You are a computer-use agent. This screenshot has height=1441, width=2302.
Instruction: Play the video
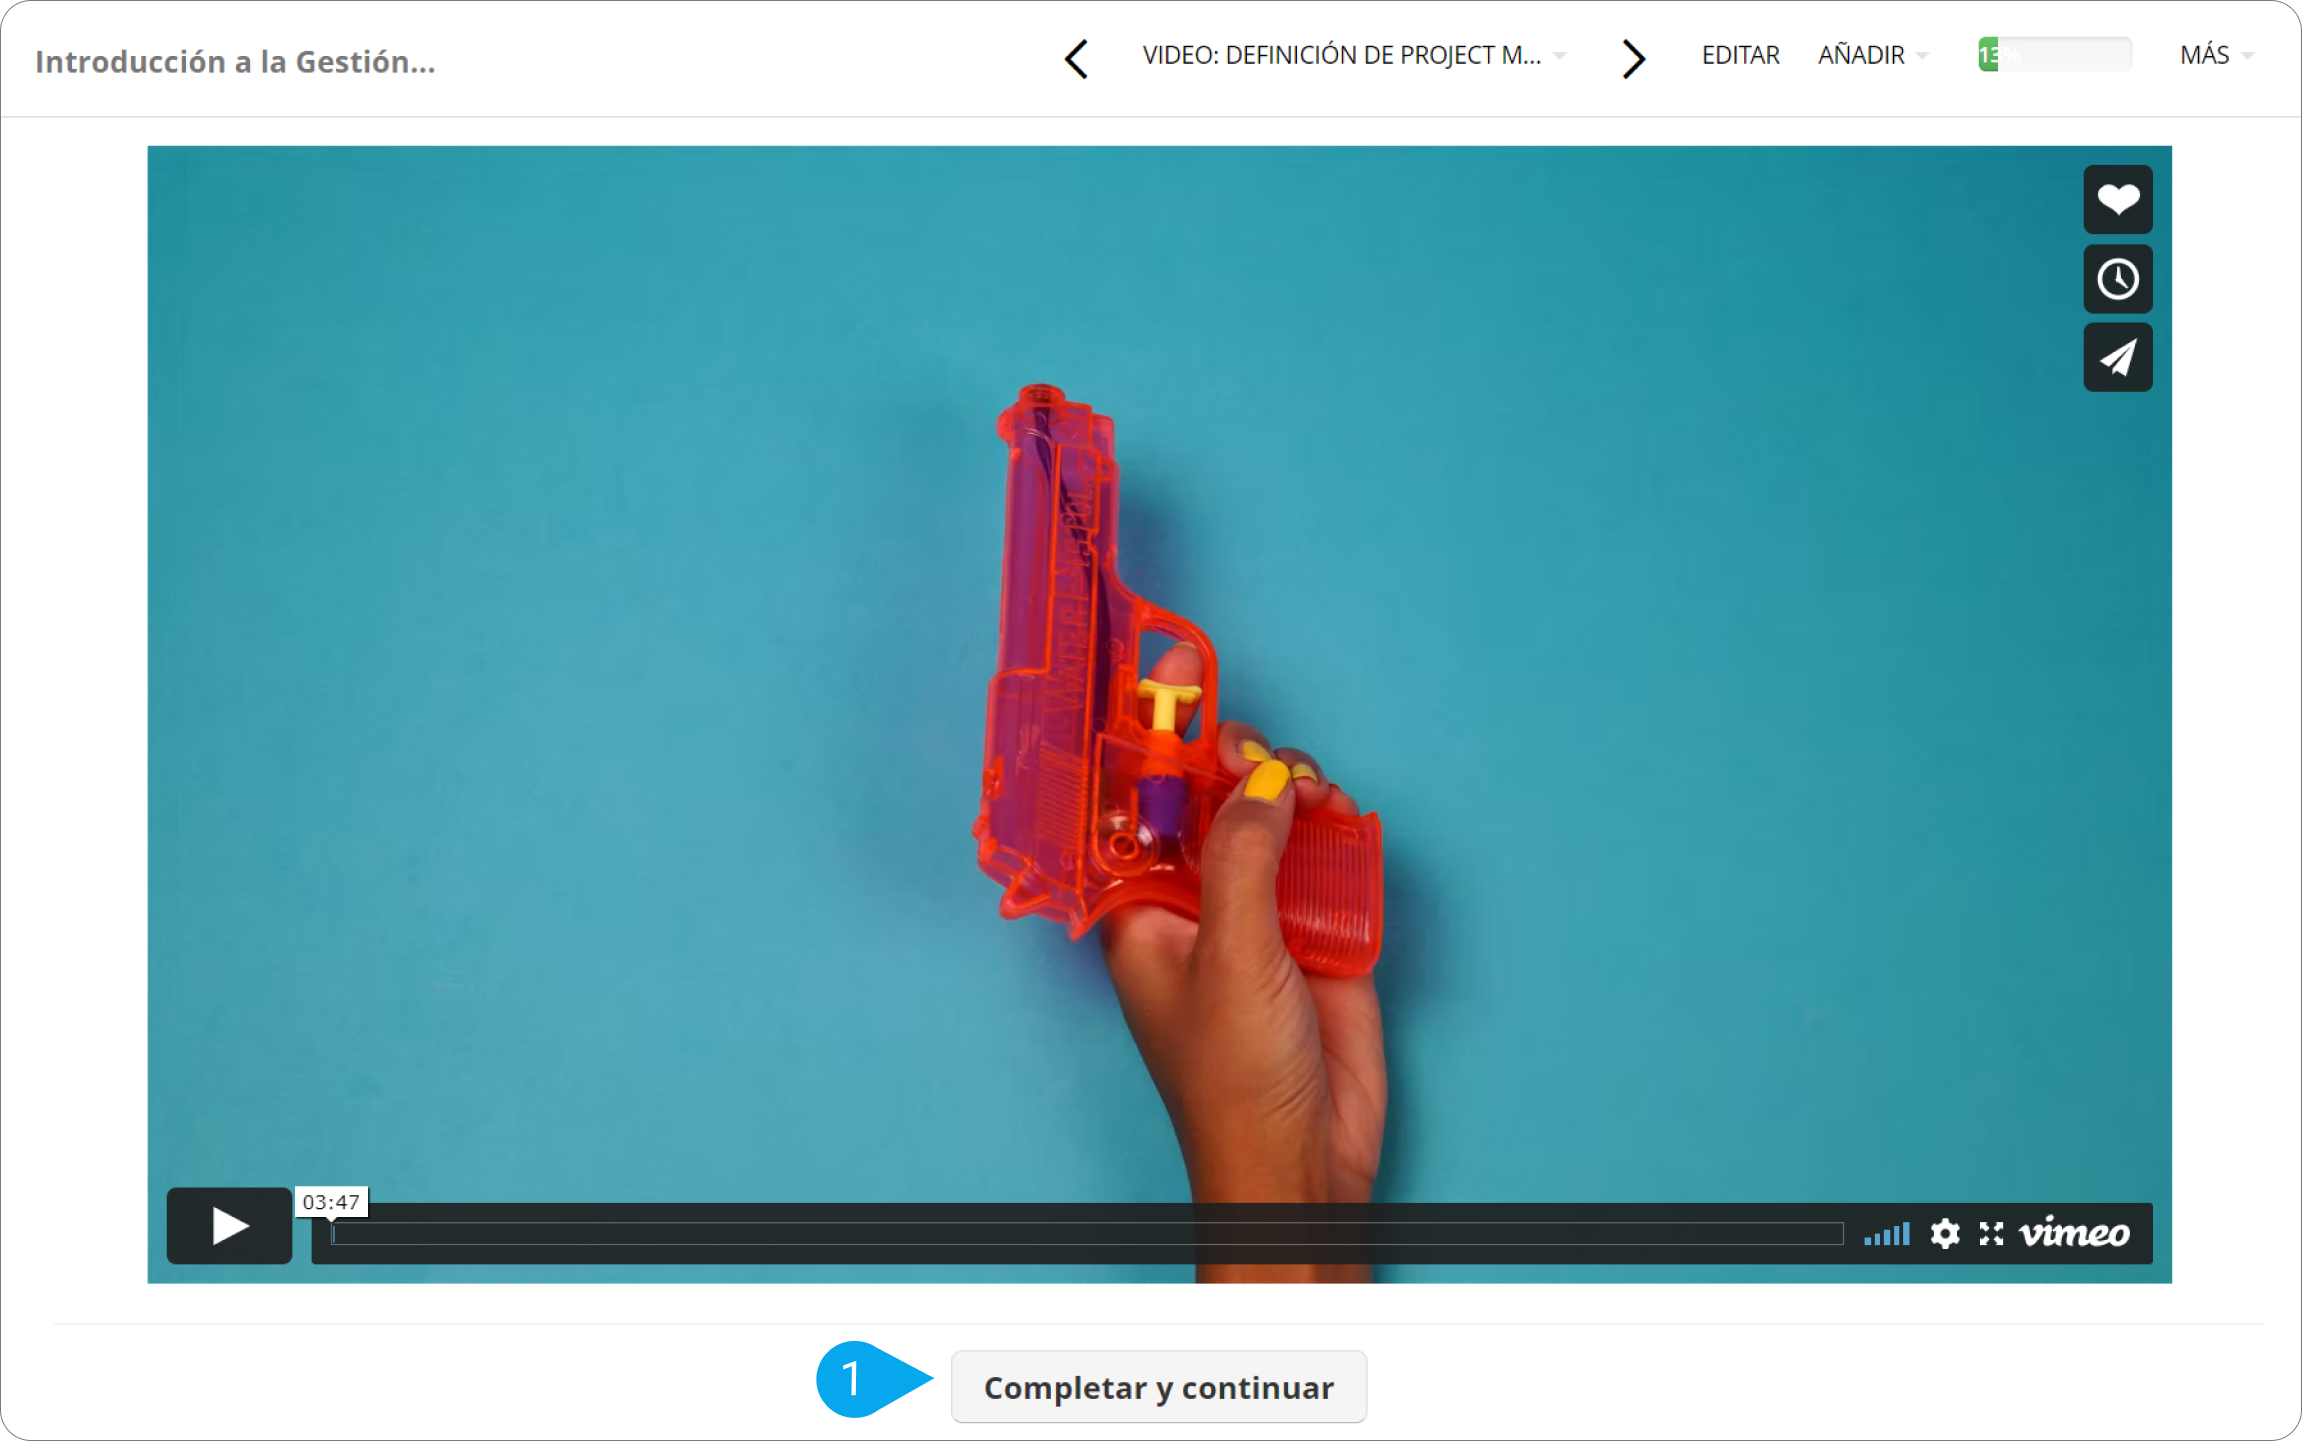229,1226
